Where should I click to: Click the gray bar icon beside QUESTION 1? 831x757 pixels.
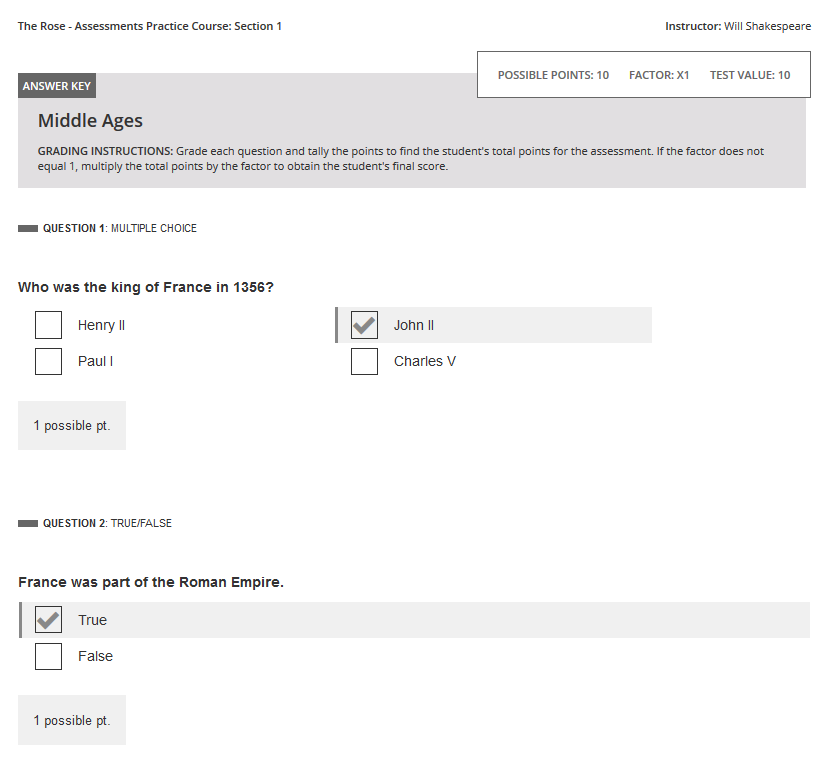(28, 228)
